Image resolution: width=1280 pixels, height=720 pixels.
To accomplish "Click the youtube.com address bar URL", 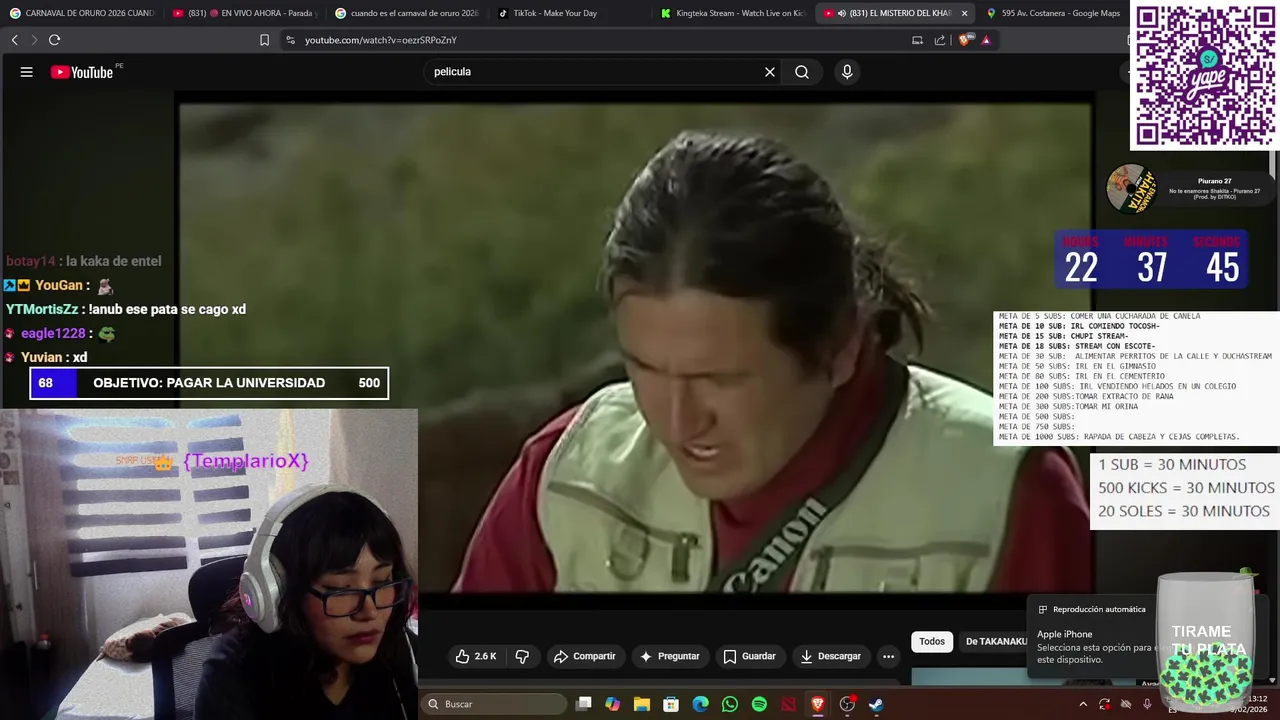I will pyautogui.click(x=380, y=40).
